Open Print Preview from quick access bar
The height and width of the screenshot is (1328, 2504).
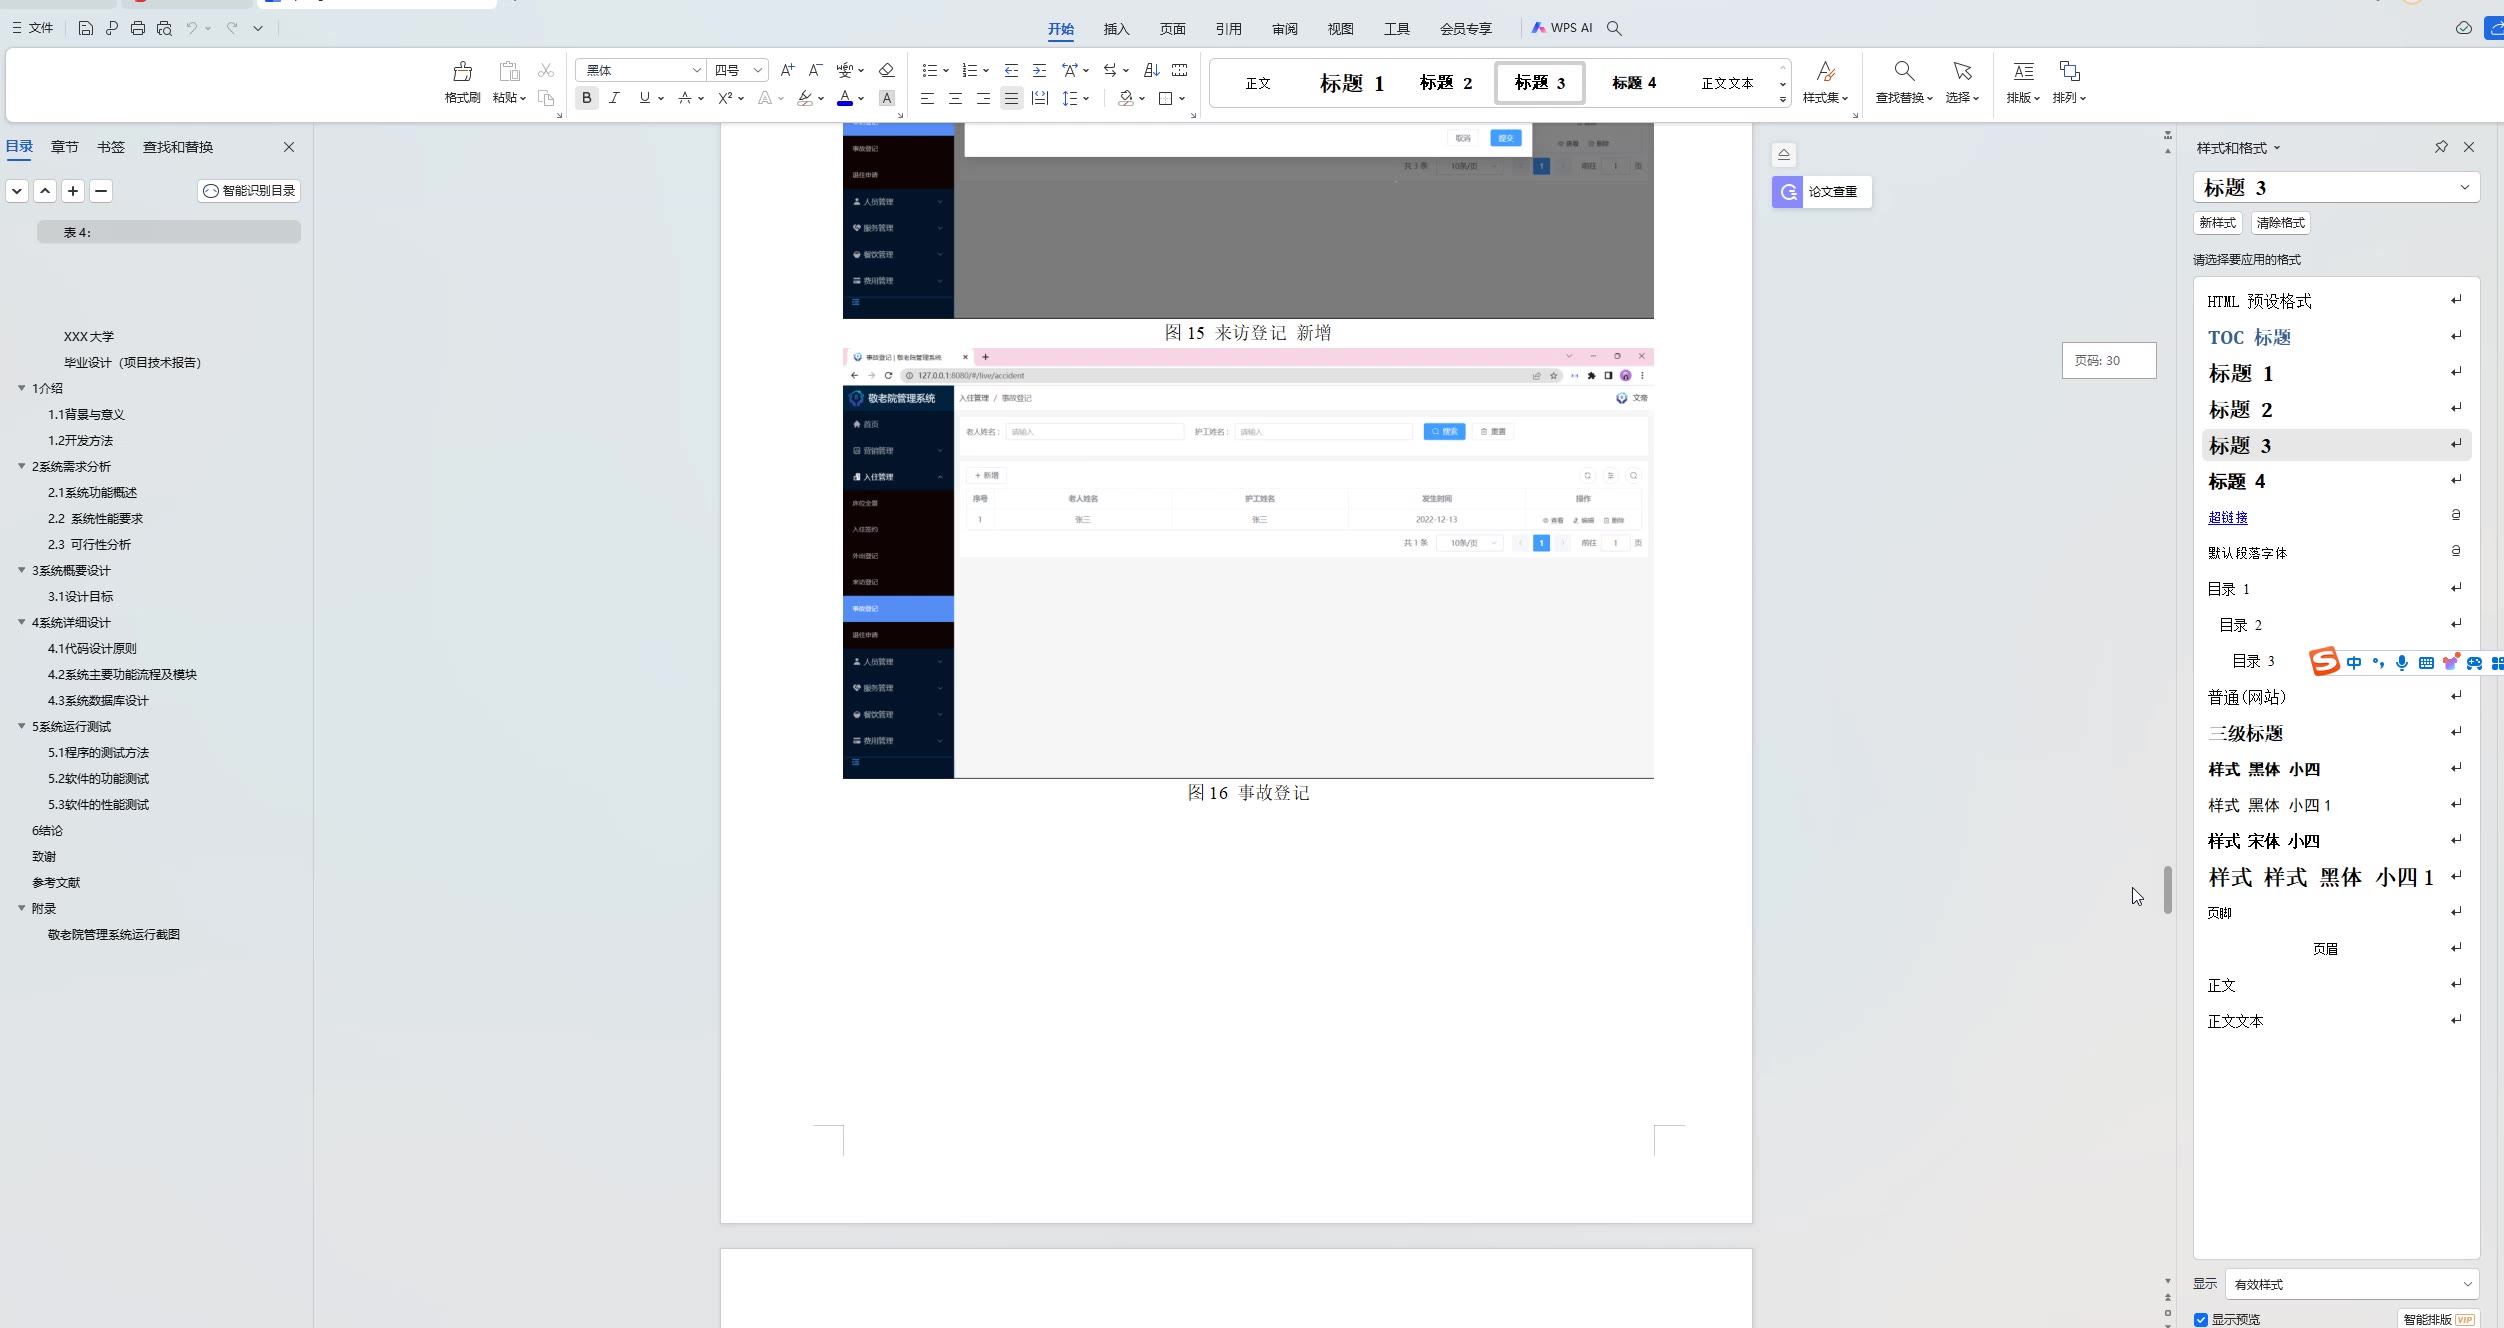[x=164, y=28]
